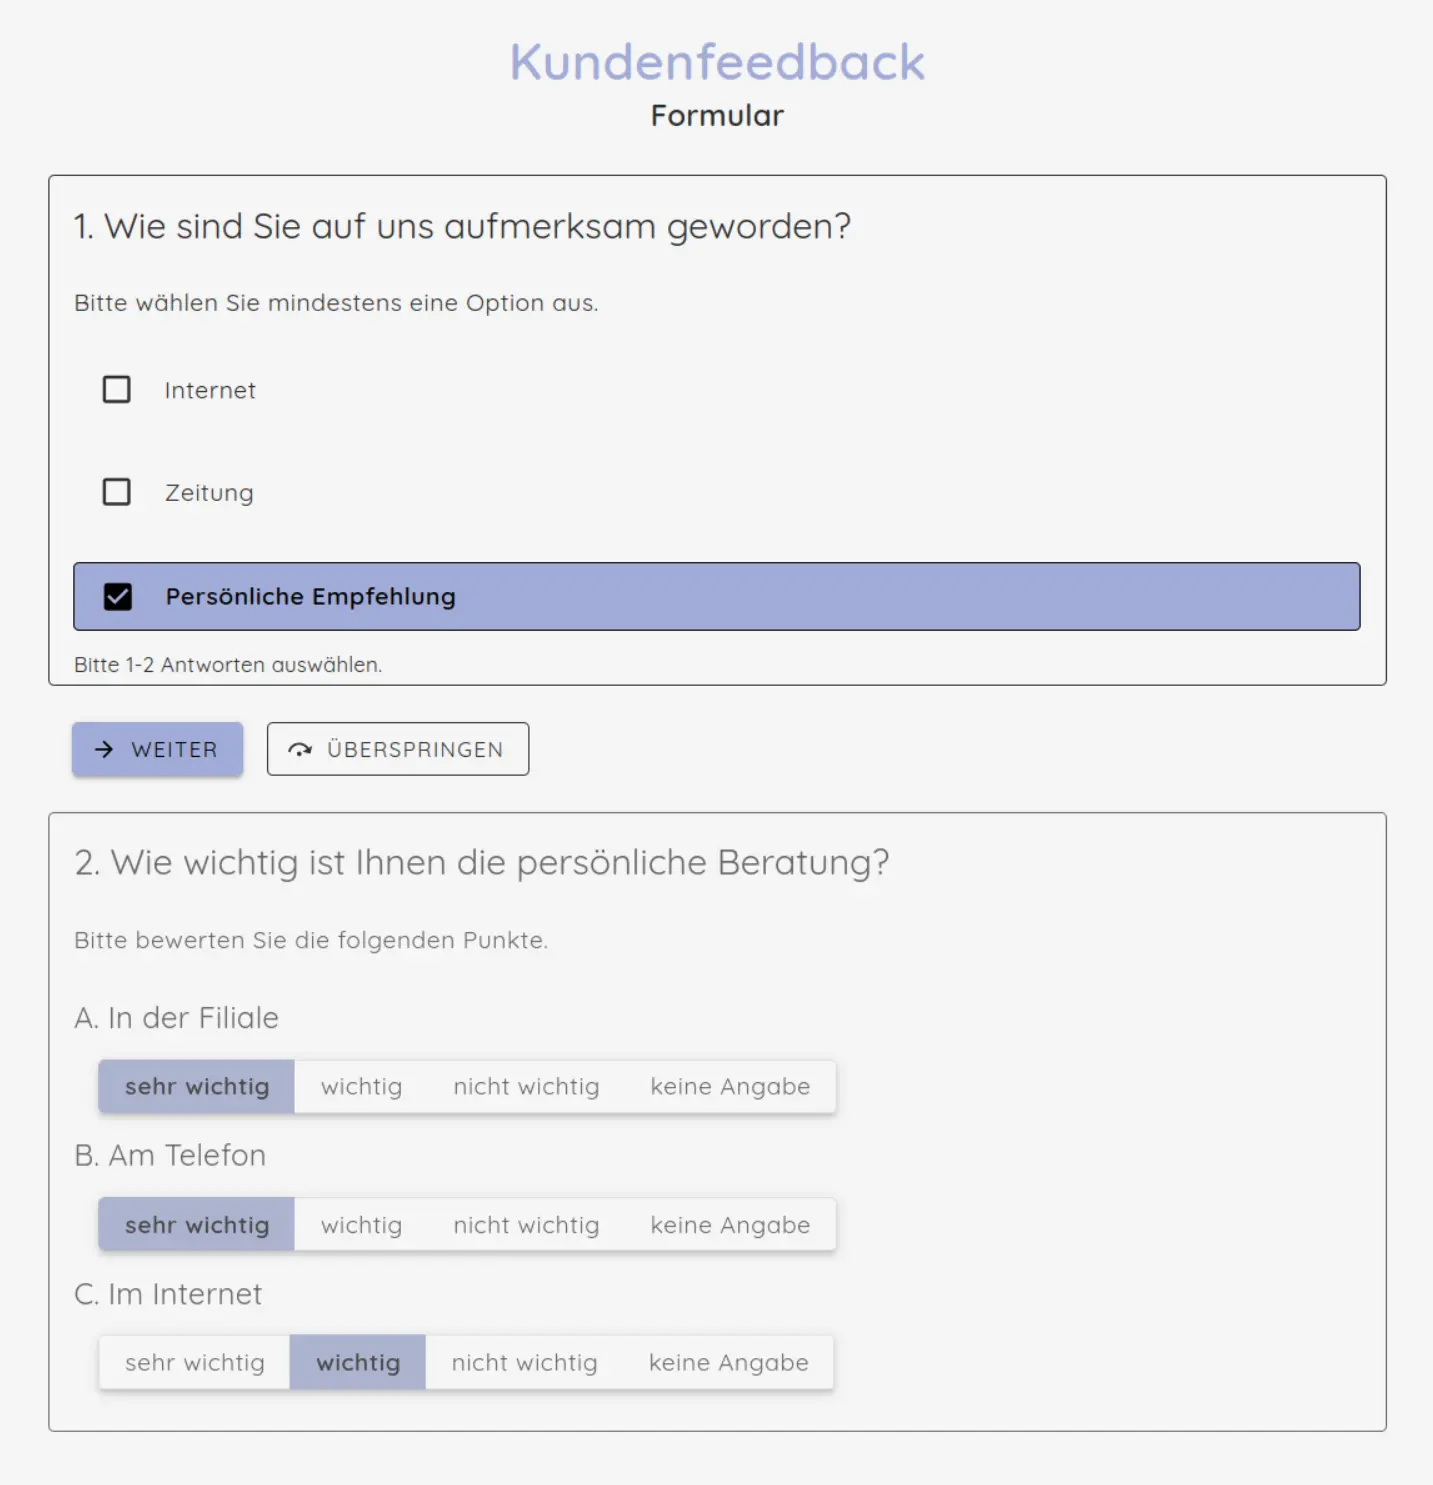
Task: Select "nicht wichtig" for In der Filiale
Action: (526, 1086)
